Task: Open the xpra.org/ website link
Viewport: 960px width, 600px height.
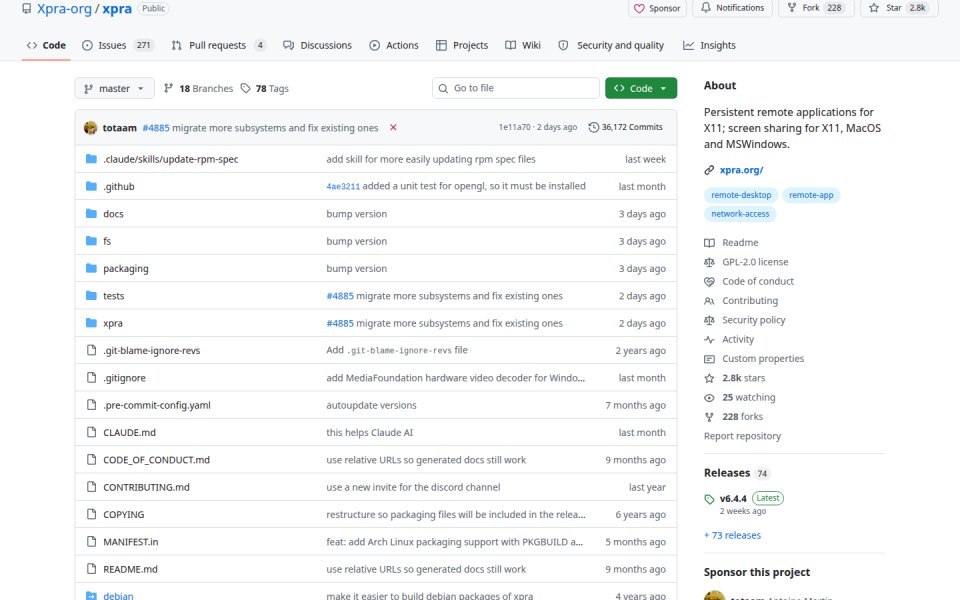Action: click(741, 170)
